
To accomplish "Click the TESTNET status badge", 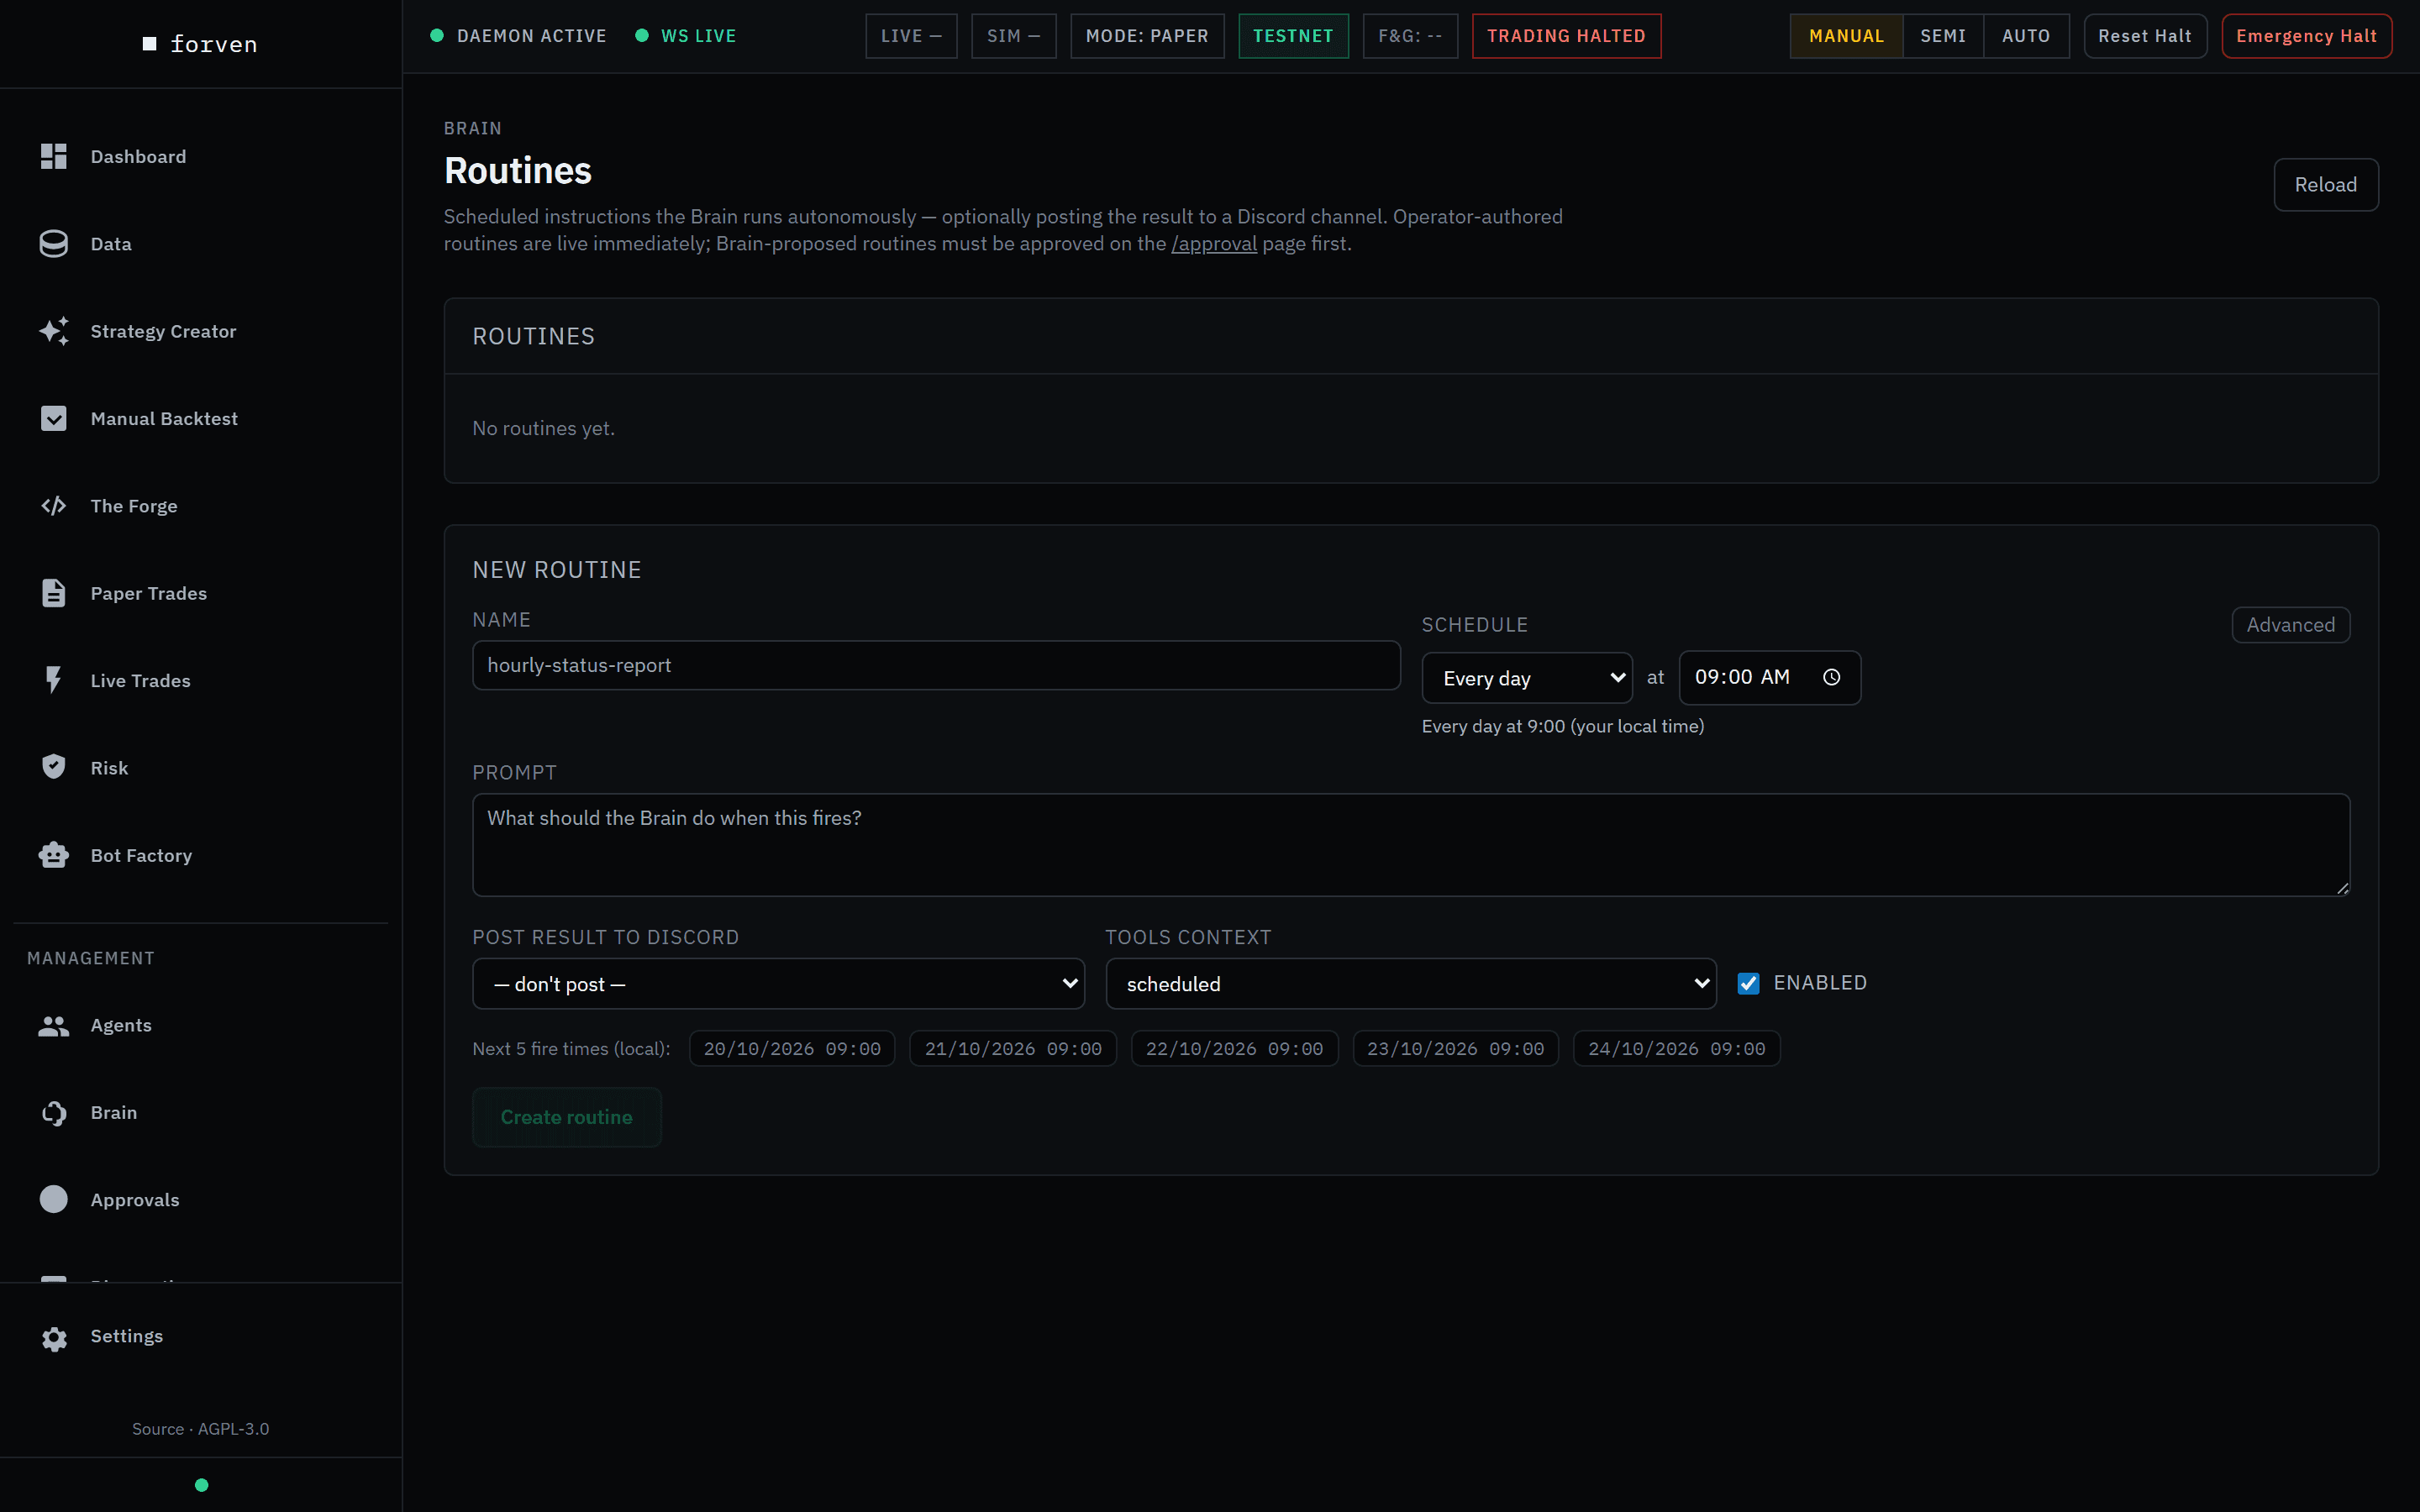I will [x=1293, y=36].
